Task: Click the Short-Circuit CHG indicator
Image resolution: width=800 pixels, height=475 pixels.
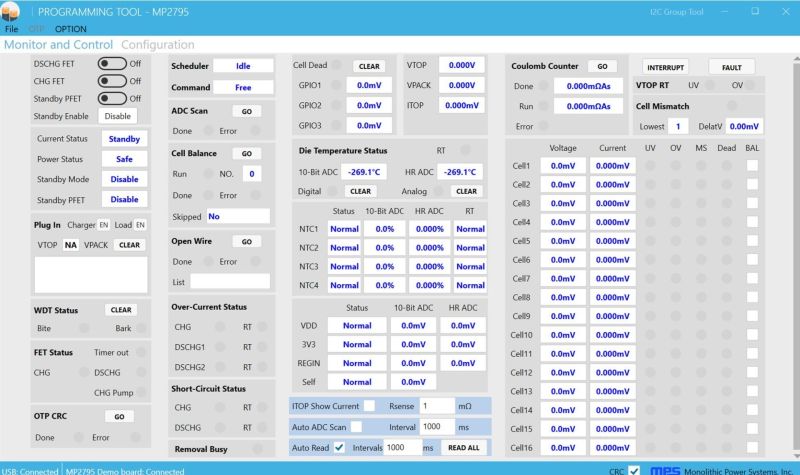Action: [220, 407]
